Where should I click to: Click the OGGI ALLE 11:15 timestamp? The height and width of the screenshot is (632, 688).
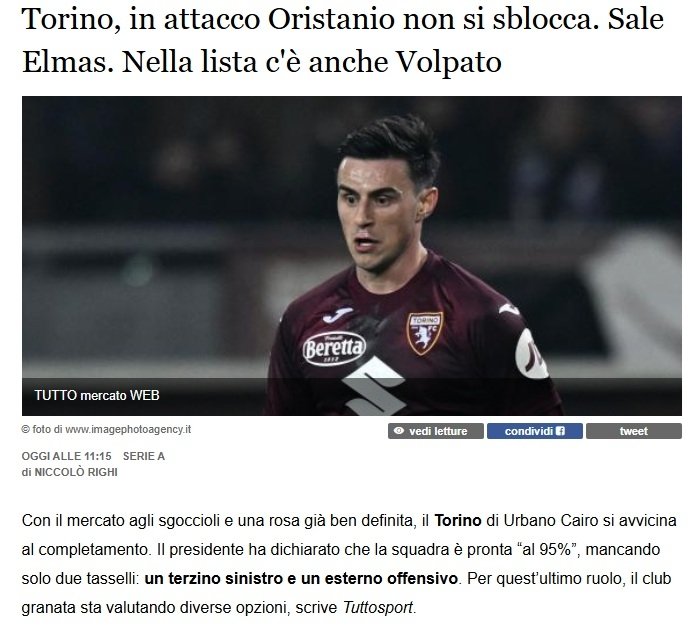click(67, 456)
